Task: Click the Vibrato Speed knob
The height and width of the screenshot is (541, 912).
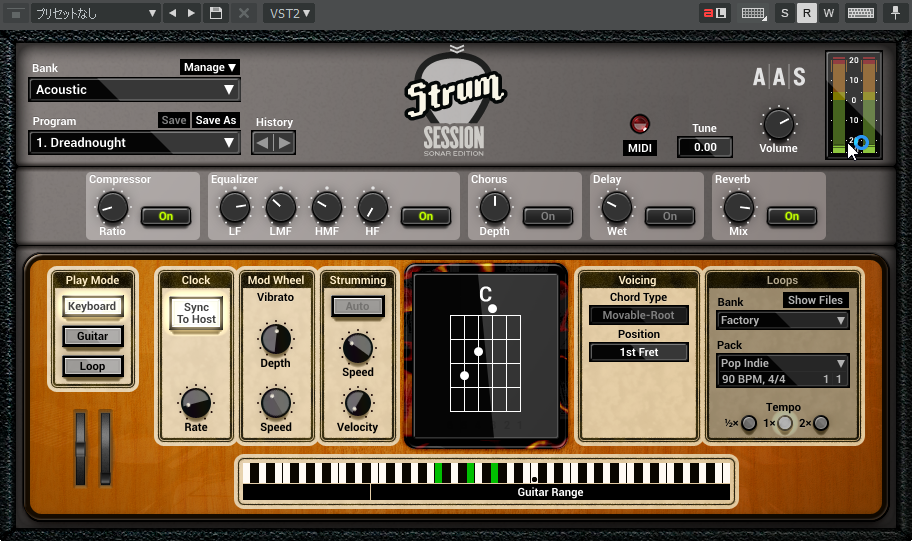Action: tap(275, 403)
